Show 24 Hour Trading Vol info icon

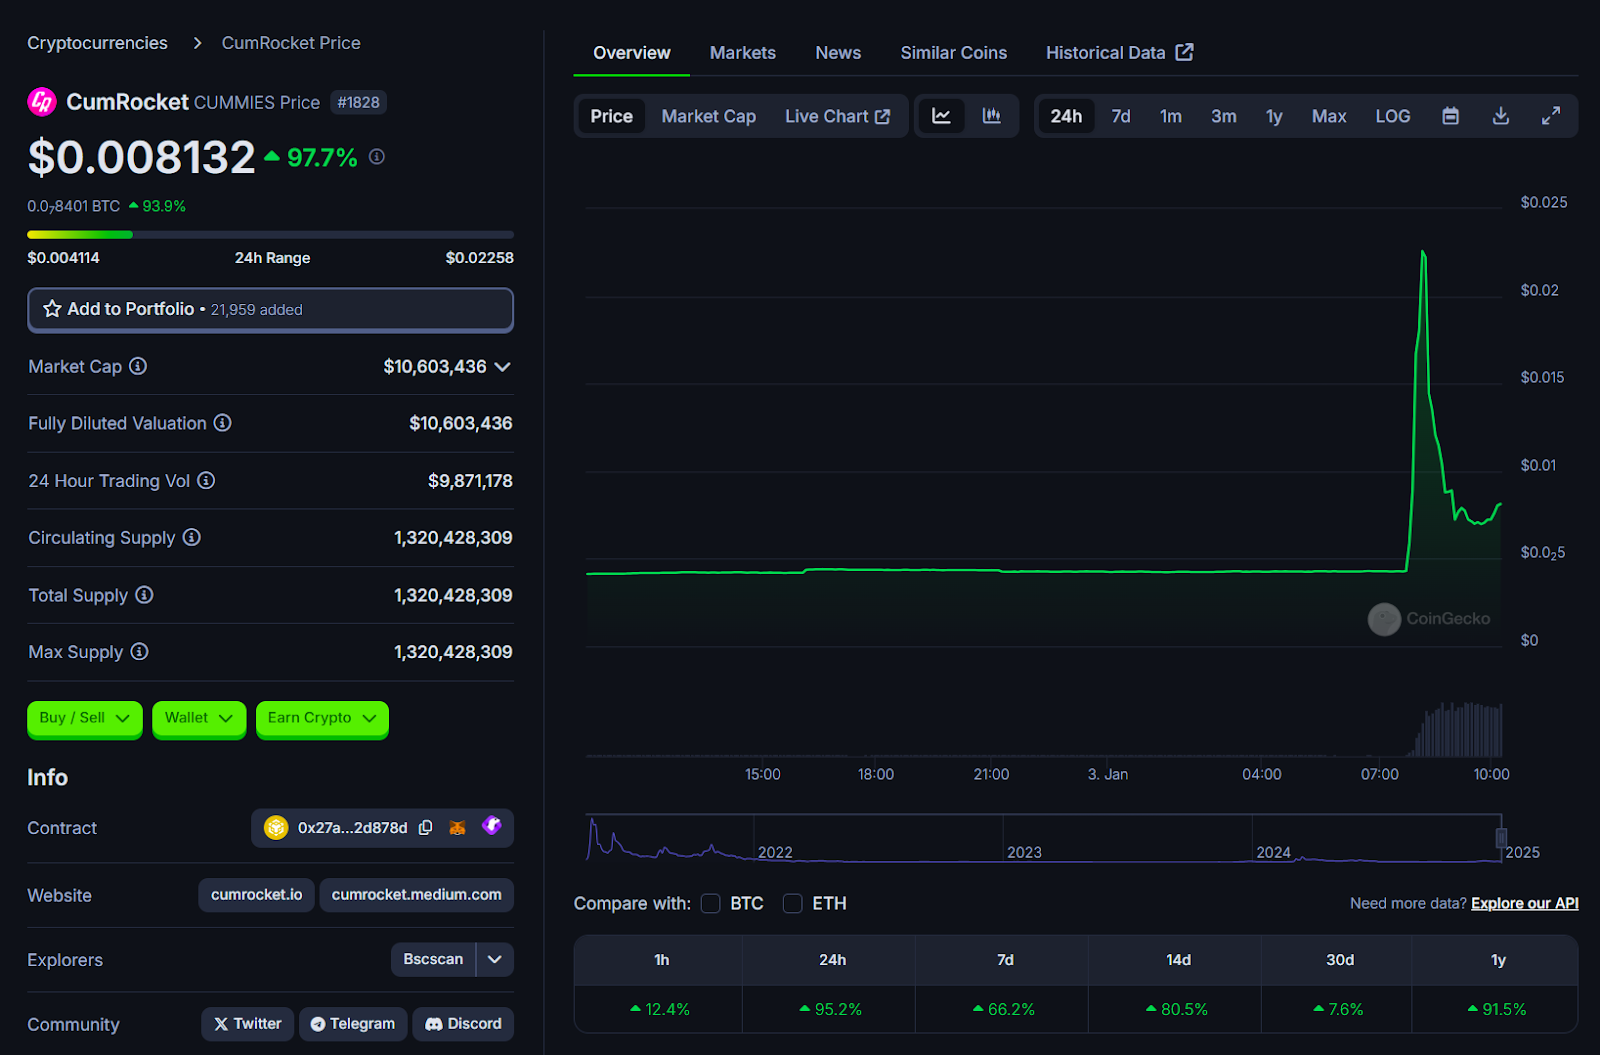click(206, 480)
